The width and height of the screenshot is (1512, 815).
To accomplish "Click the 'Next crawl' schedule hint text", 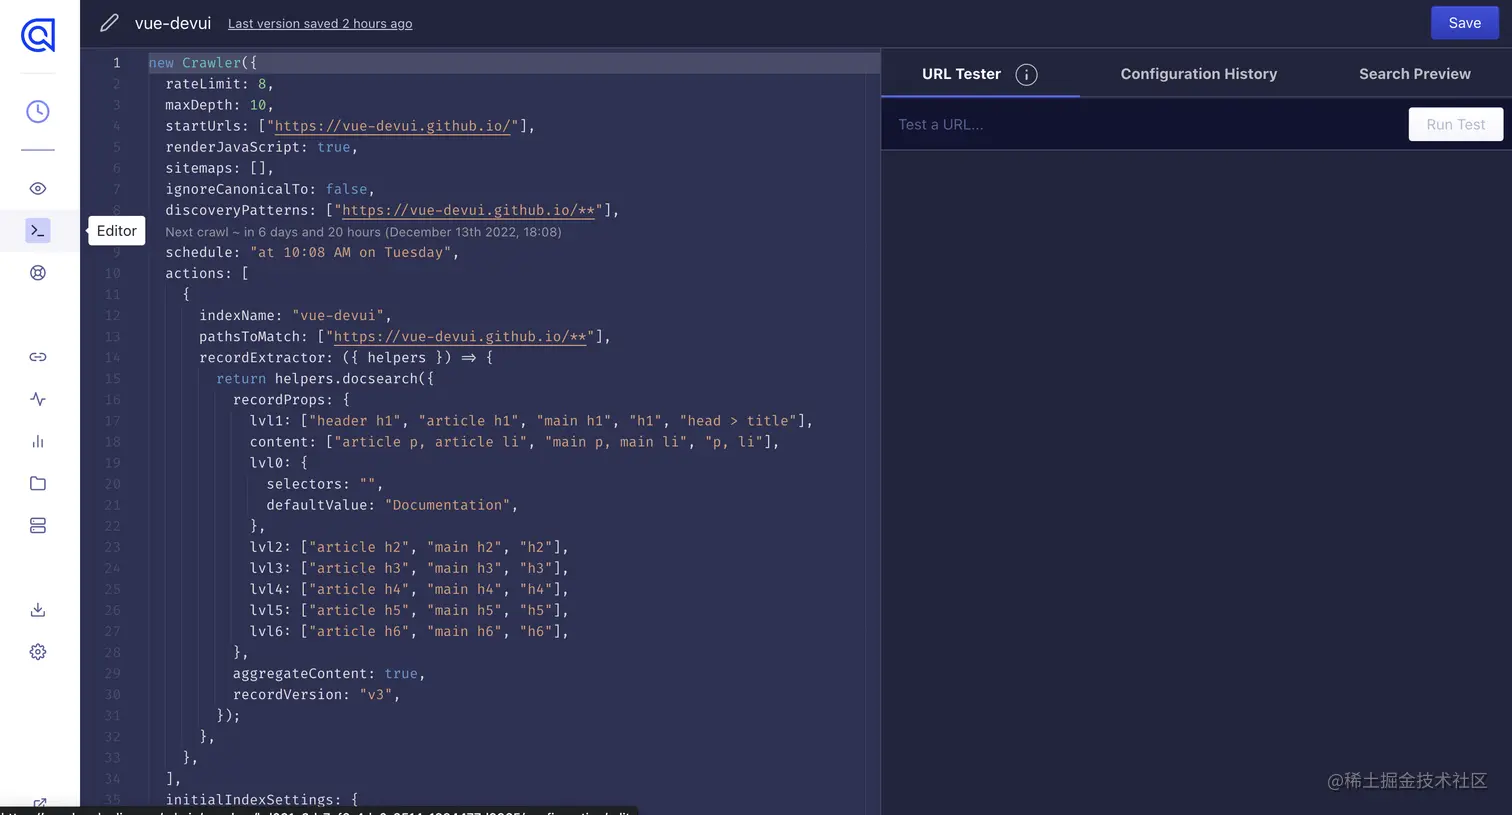I will [363, 232].
